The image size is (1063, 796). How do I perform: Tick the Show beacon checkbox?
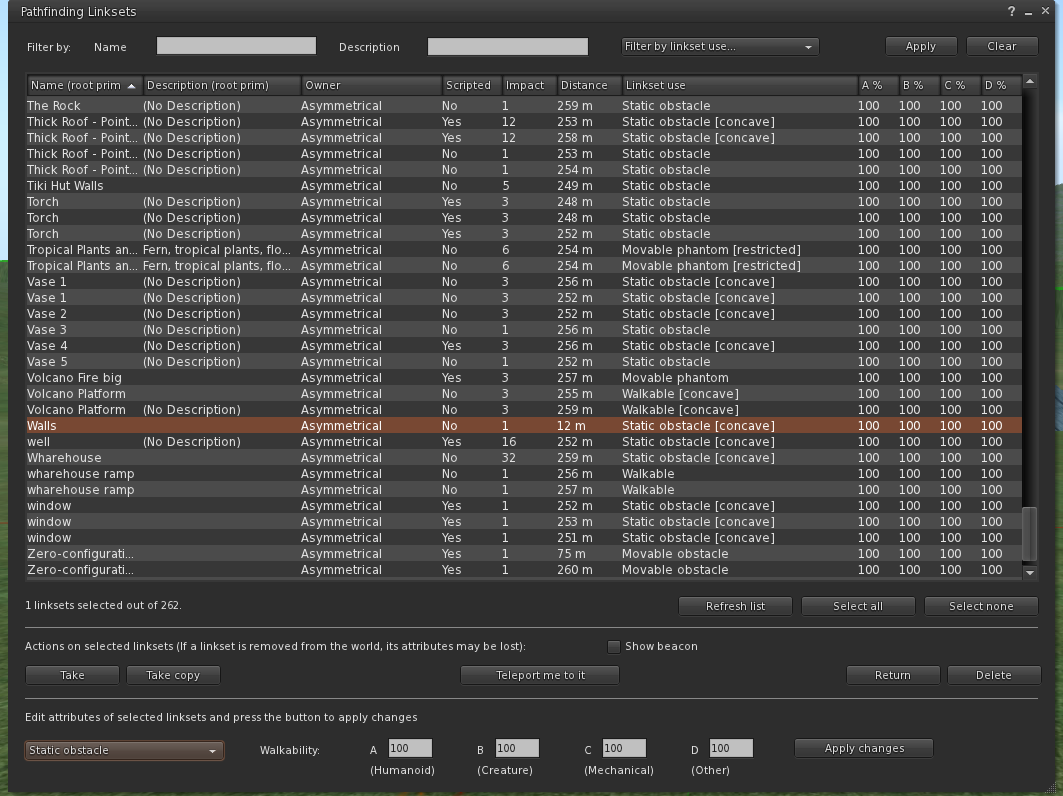[614, 647]
